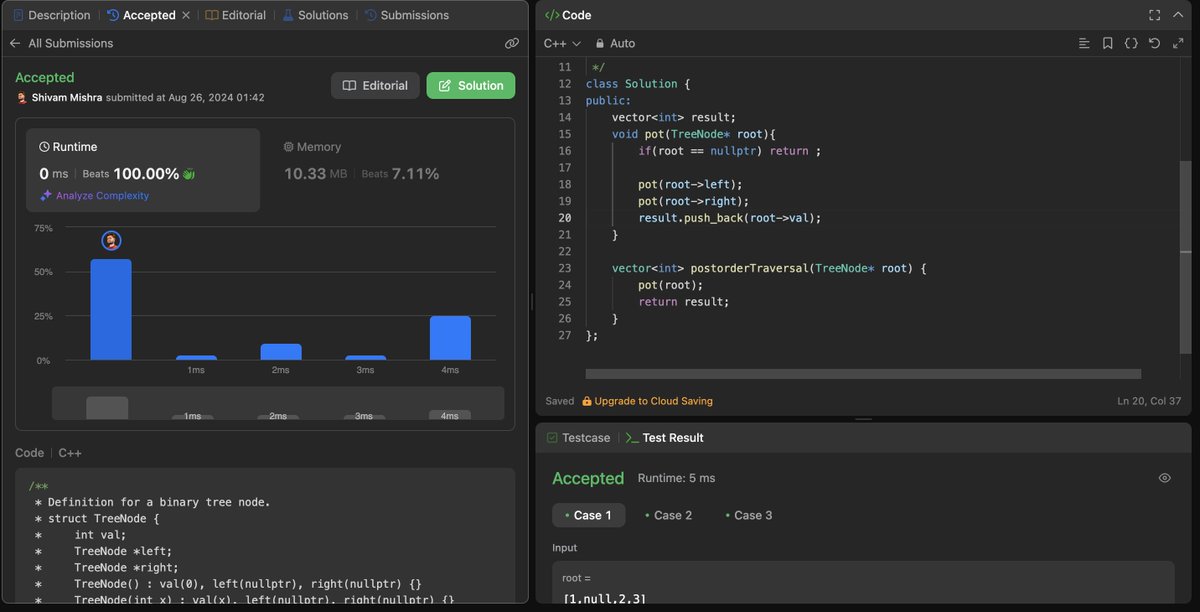
Task: Click the tallest 0ms runtime bar
Action: pyautogui.click(x=111, y=309)
